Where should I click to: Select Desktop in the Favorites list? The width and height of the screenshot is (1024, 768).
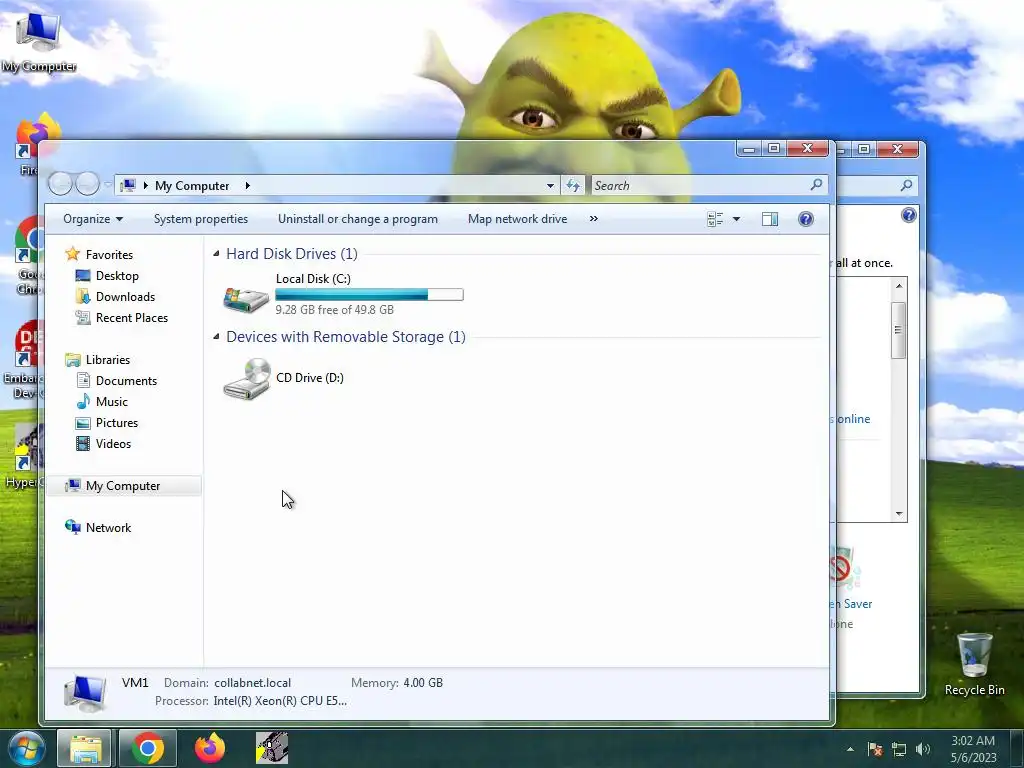coord(117,276)
